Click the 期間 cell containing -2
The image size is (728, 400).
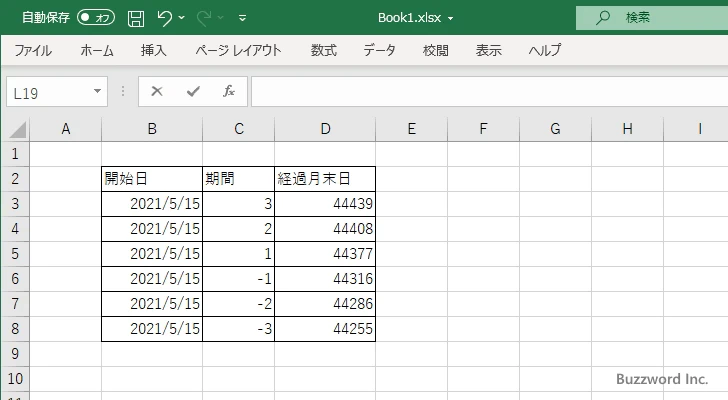pos(239,304)
